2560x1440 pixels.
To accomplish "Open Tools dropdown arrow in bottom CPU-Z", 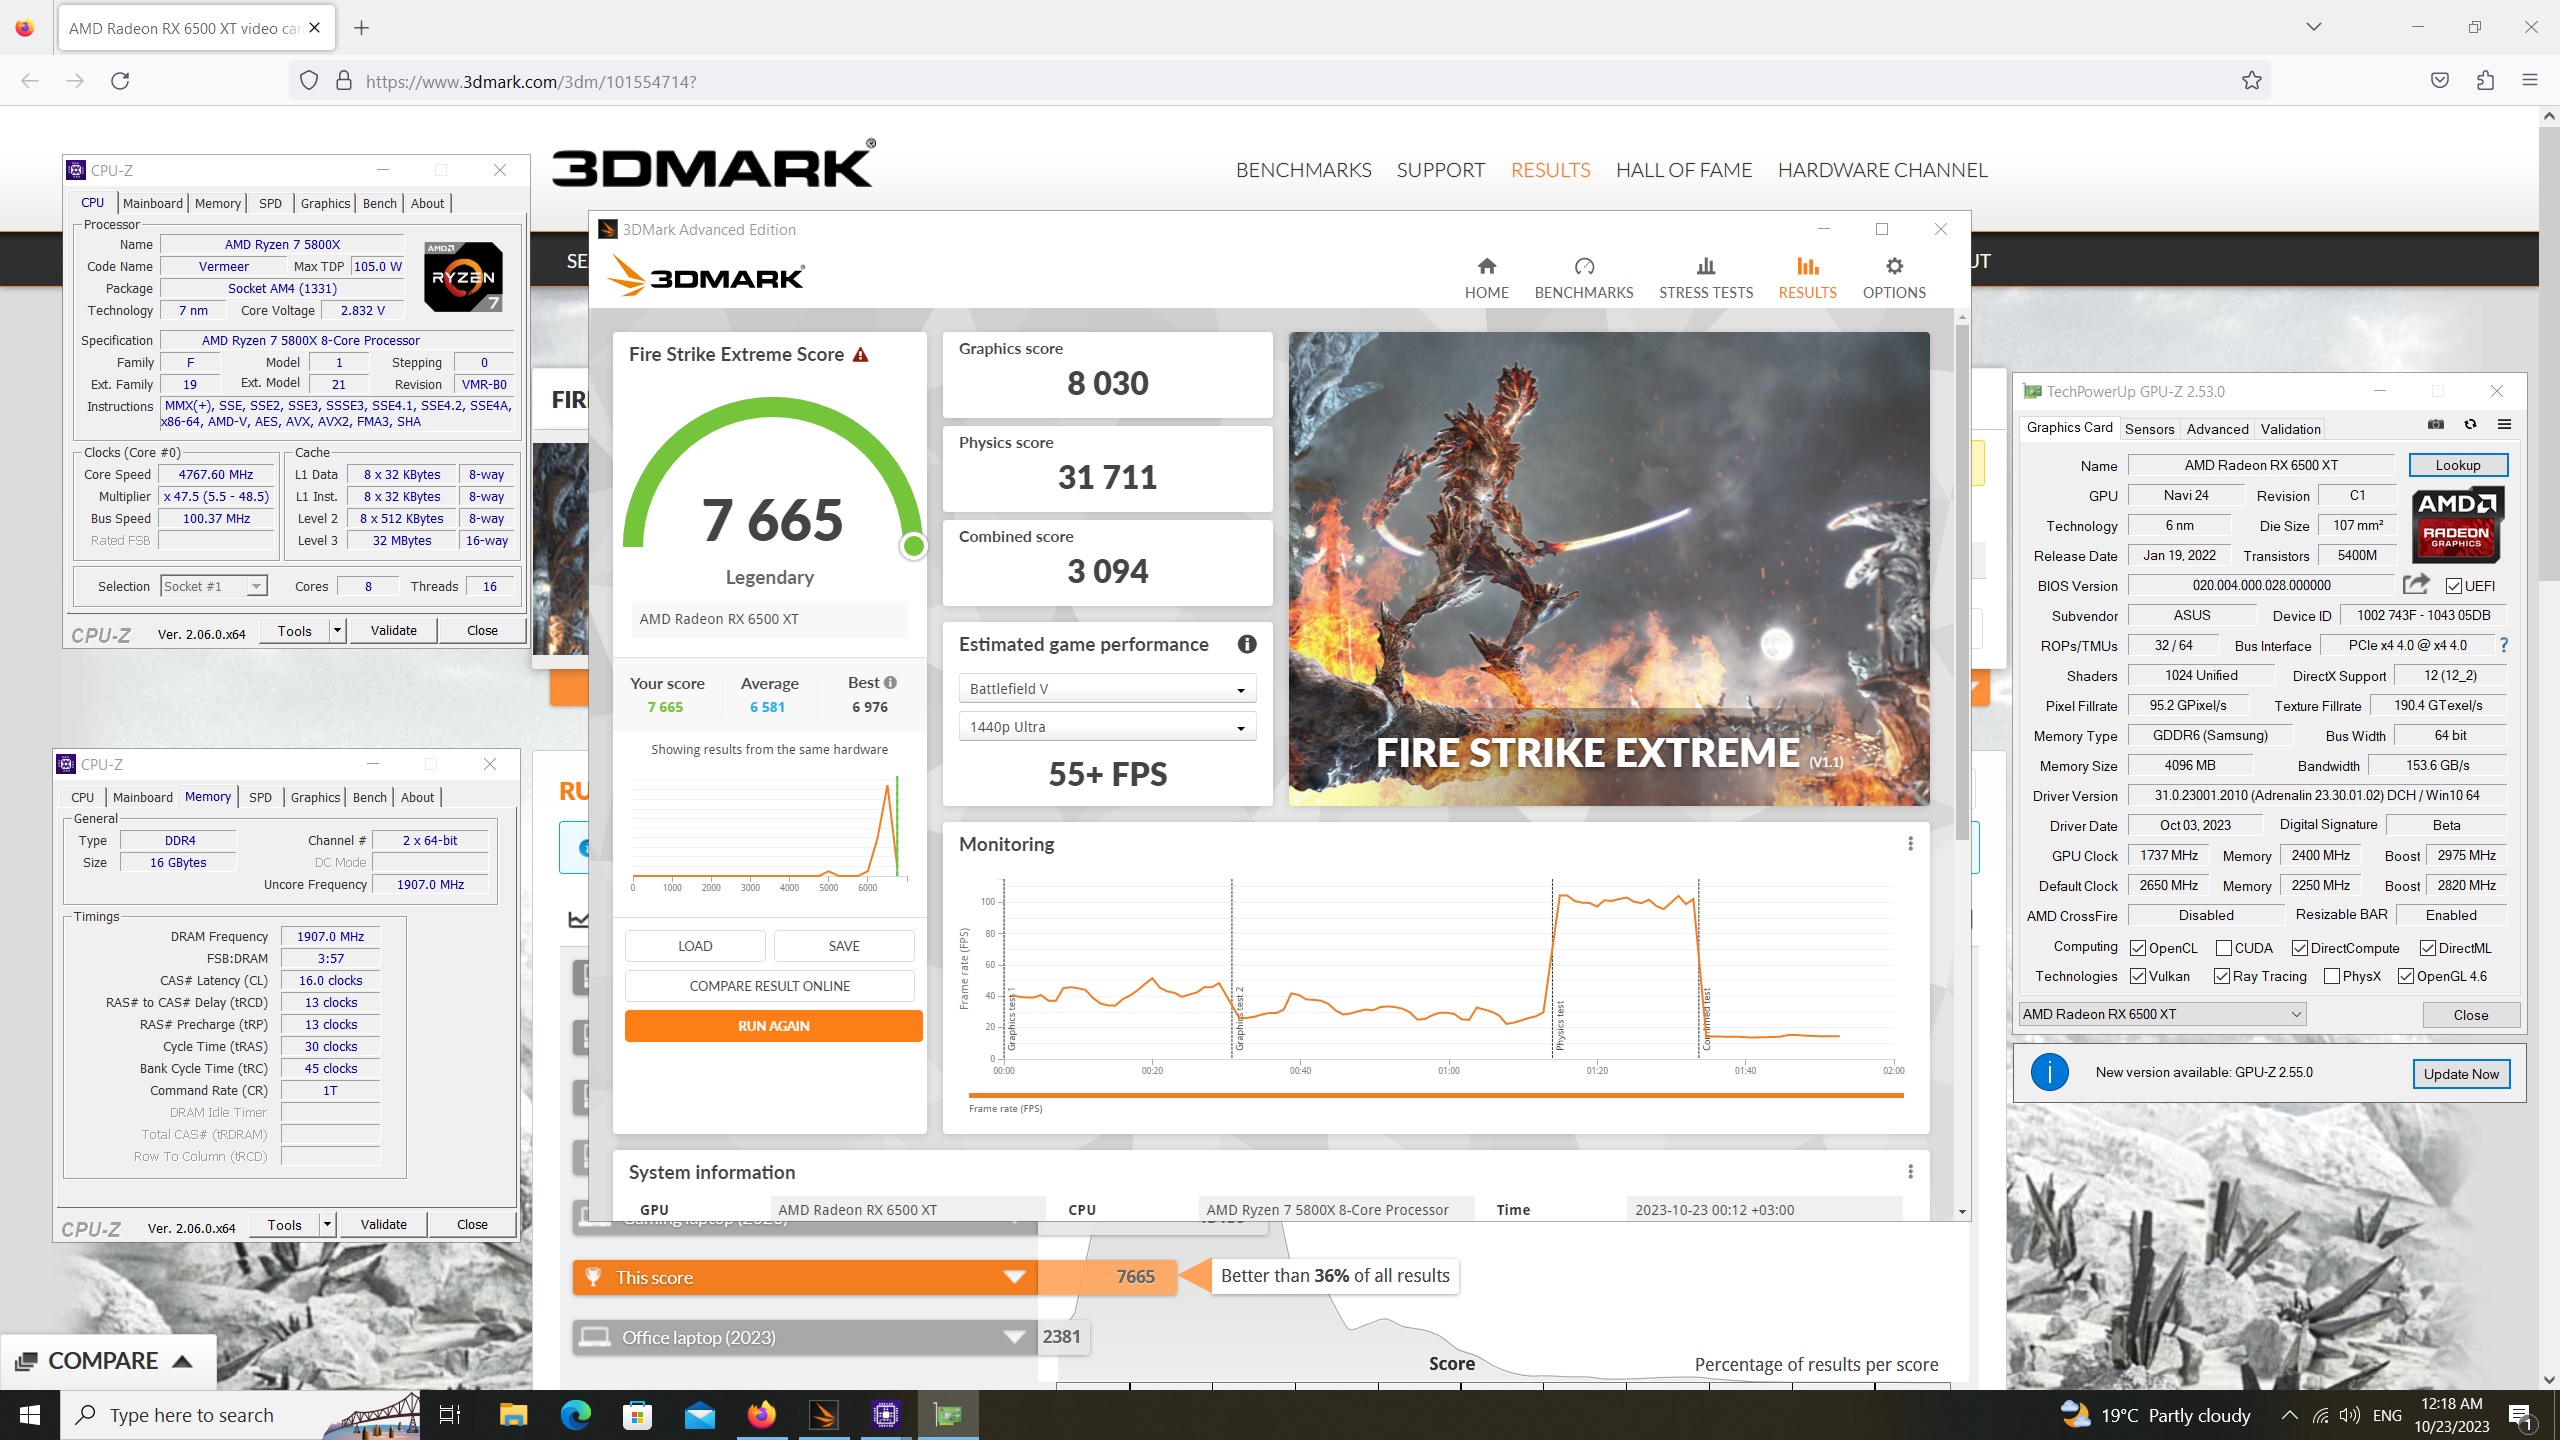I will click(x=327, y=1224).
